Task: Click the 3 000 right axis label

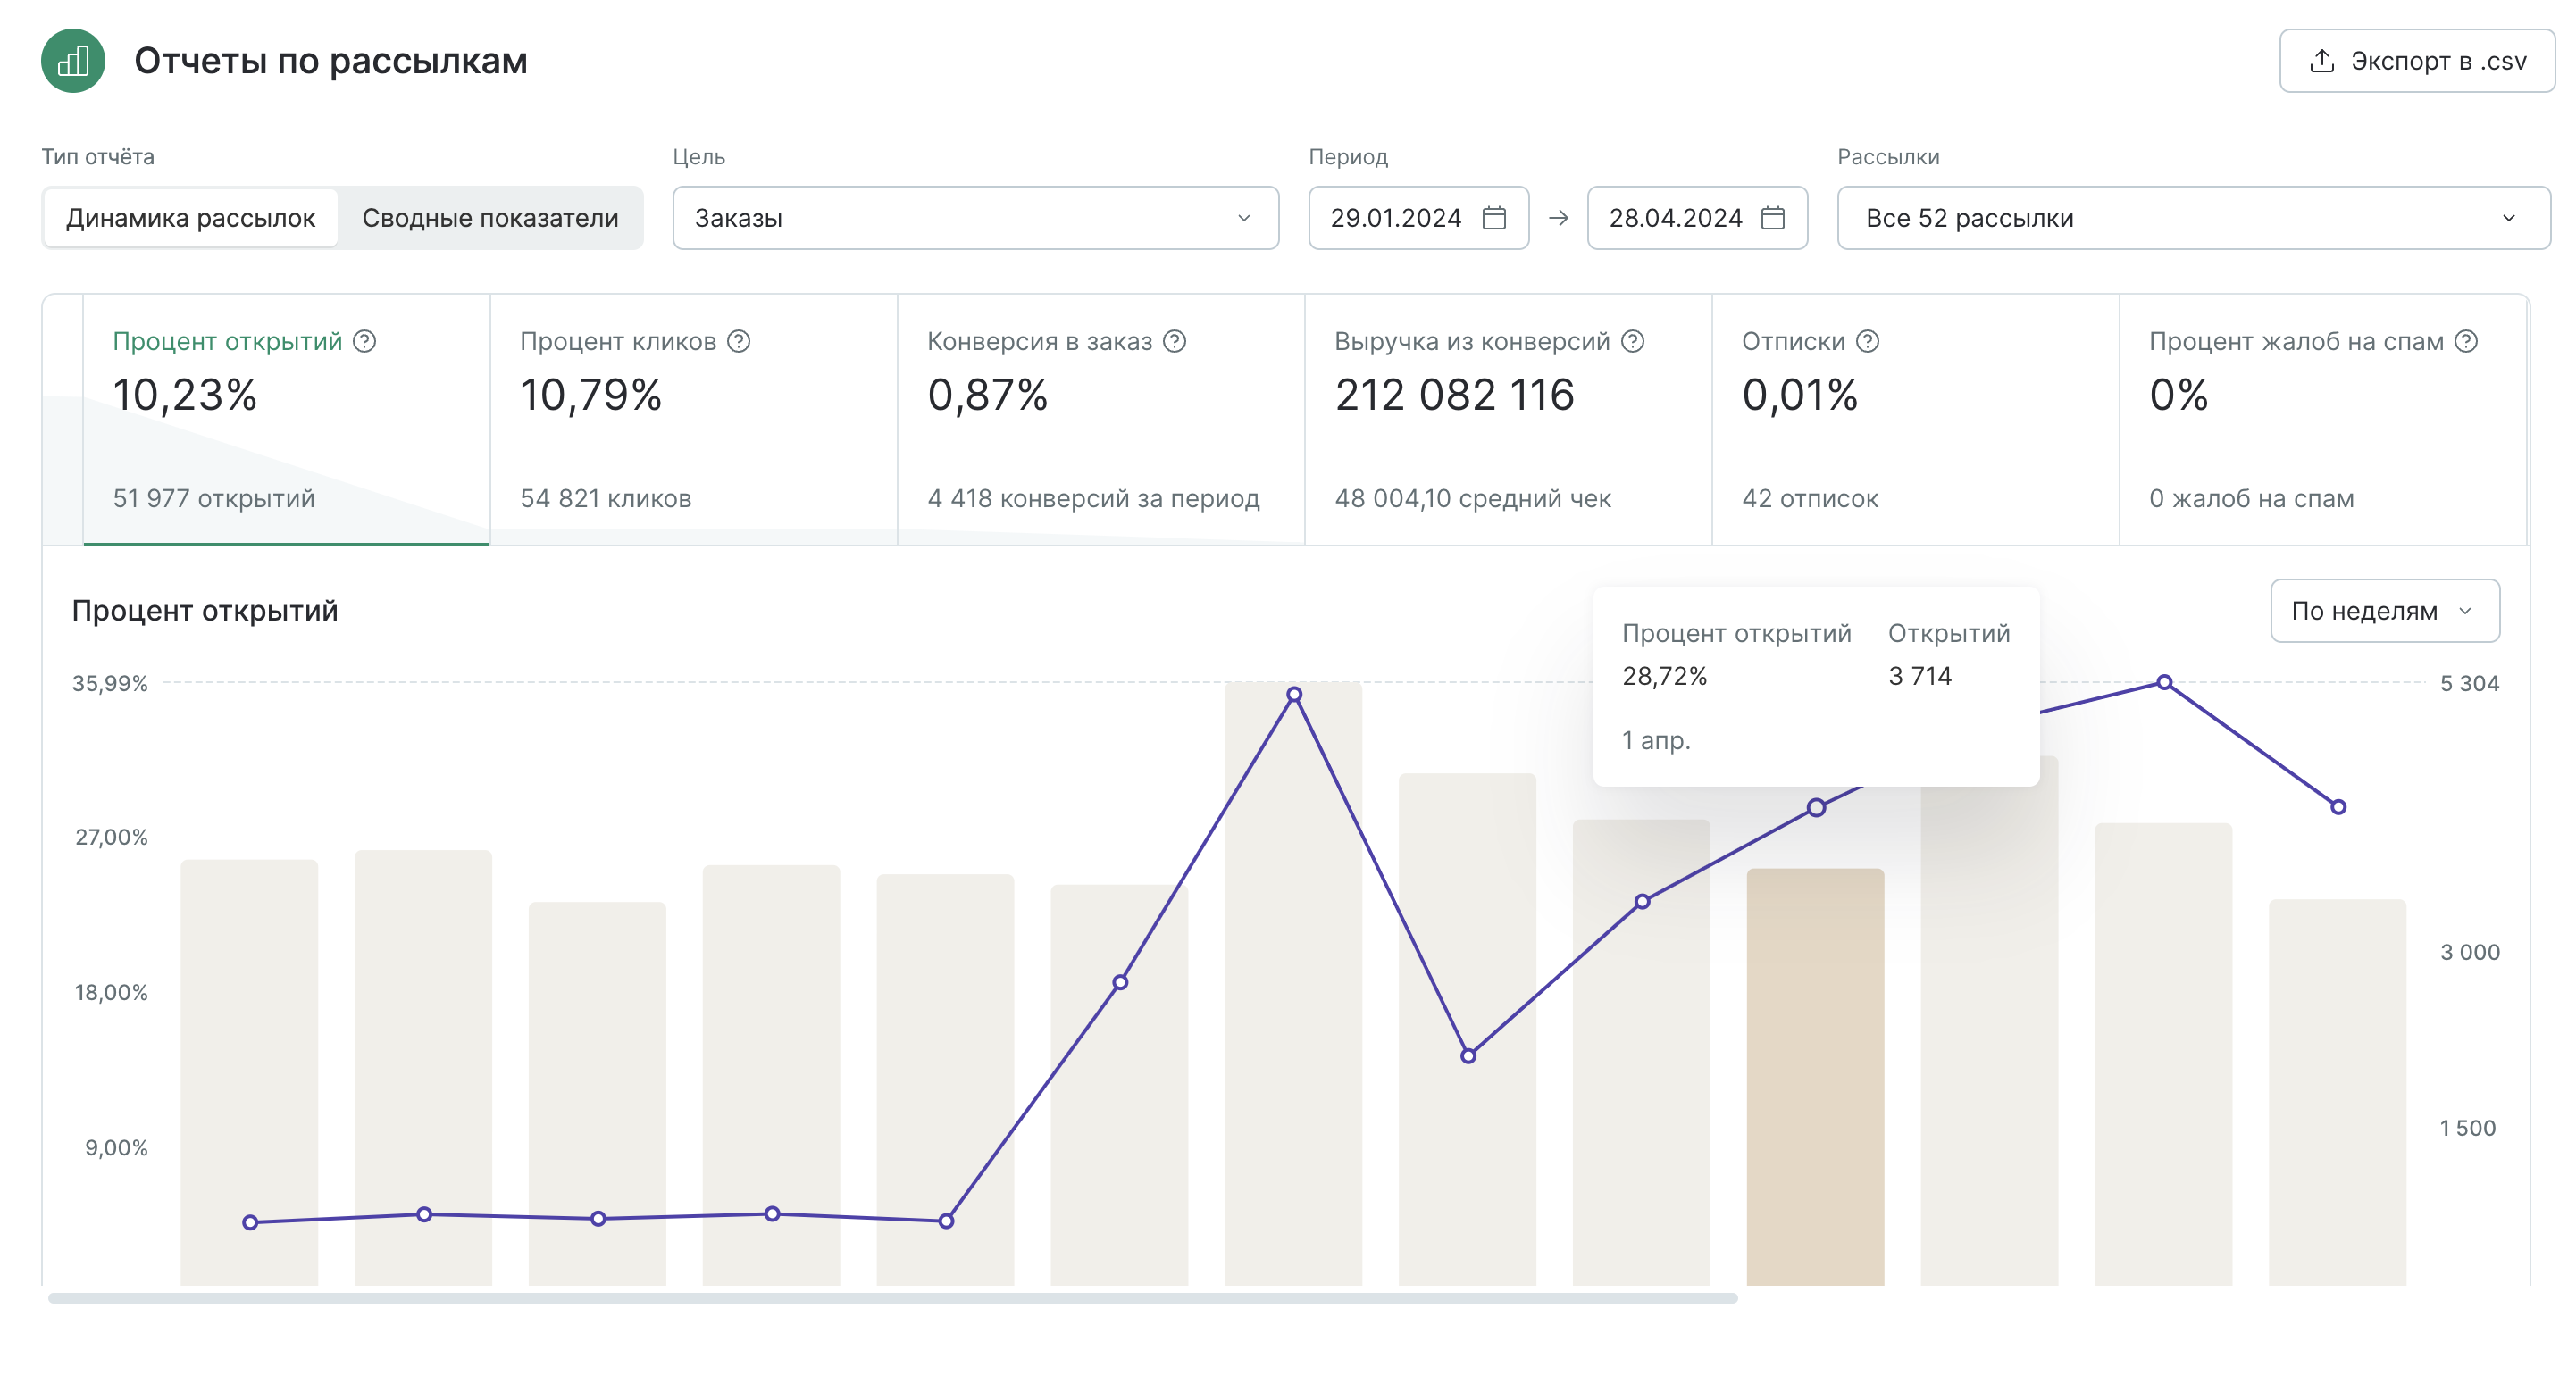Action: (2470, 952)
